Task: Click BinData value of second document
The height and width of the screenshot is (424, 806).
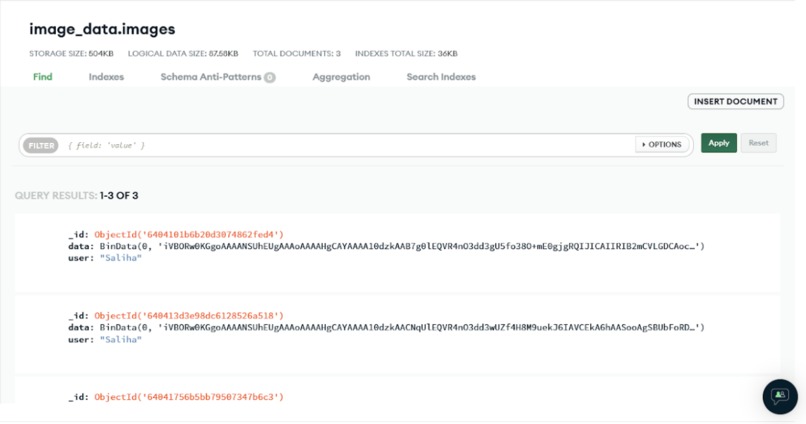Action: coord(402,327)
